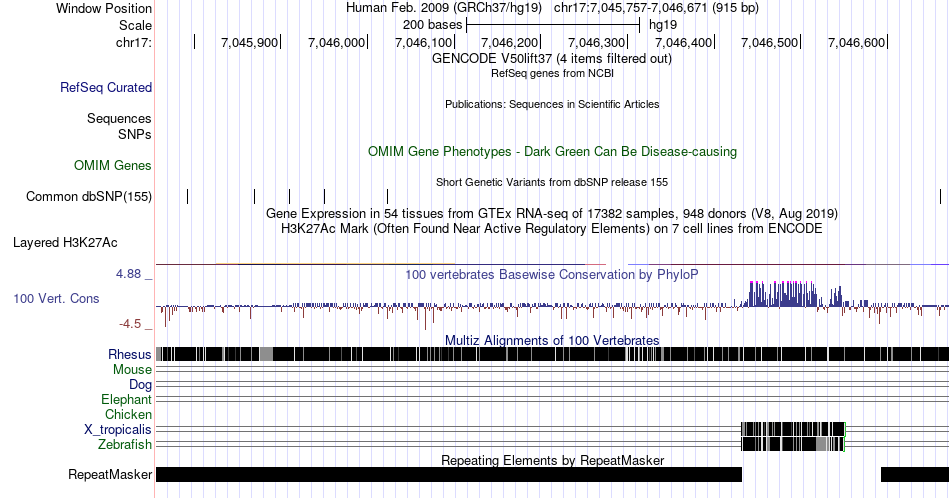The width and height of the screenshot is (950, 498).
Task: Open RefSeq Curated track settings label
Action: coord(106,87)
